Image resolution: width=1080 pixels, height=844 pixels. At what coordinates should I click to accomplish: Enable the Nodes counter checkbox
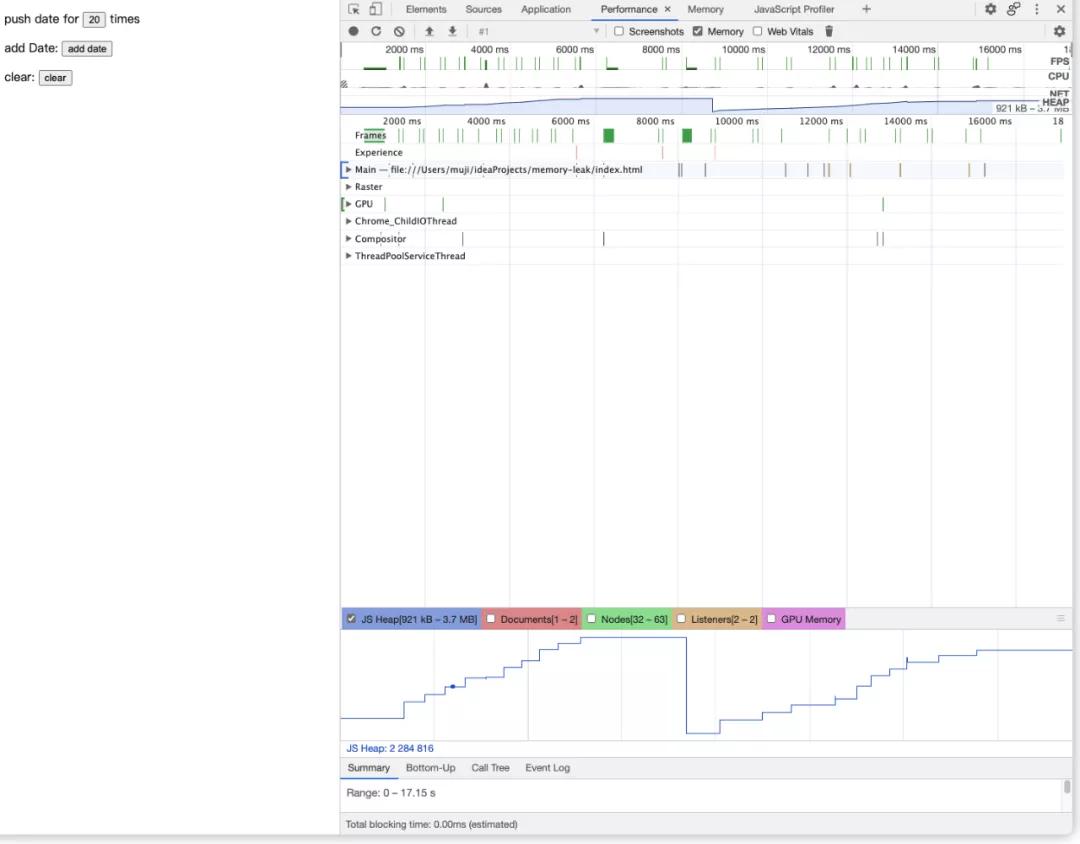coord(591,619)
